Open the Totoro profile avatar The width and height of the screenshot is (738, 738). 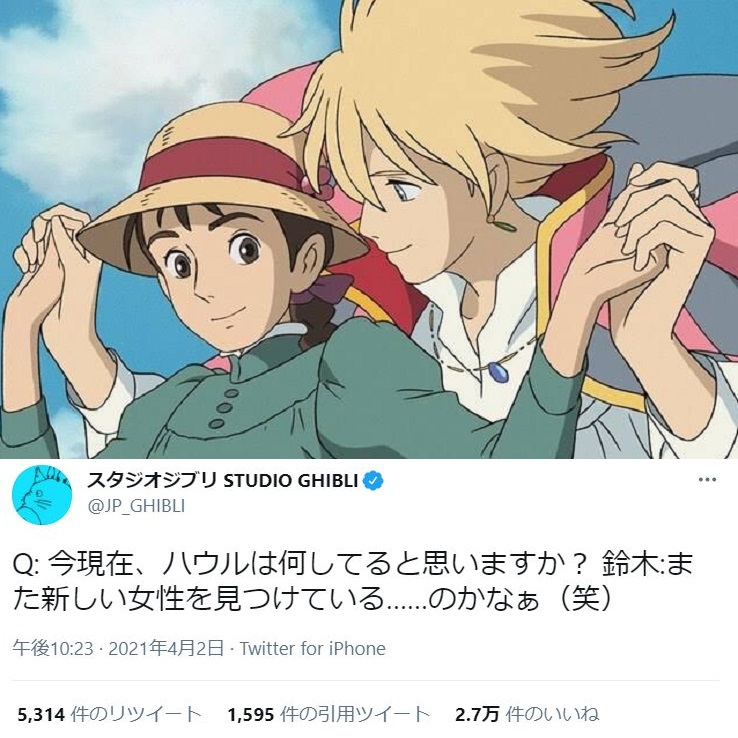(42, 495)
